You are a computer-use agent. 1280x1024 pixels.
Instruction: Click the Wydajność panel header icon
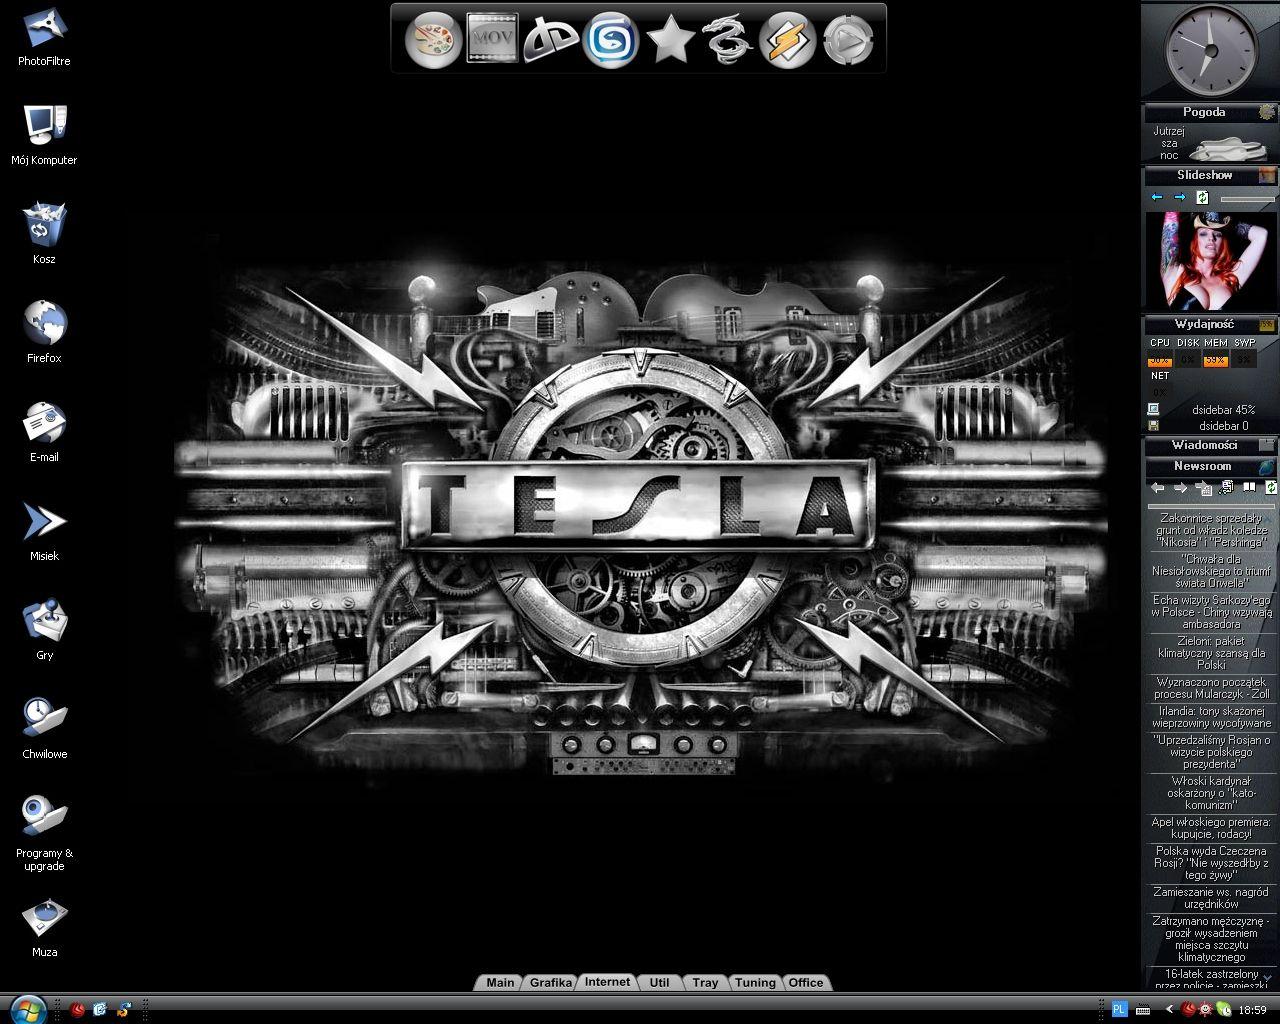(1267, 325)
